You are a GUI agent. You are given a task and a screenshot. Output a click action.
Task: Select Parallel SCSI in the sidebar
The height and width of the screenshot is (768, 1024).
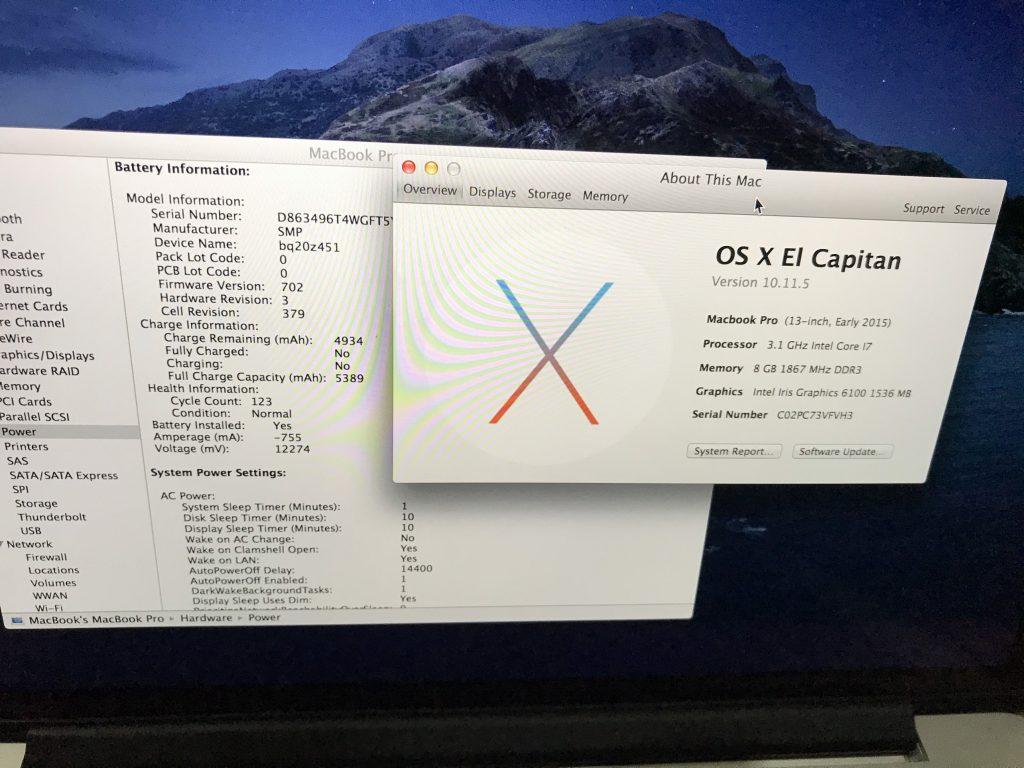point(35,417)
